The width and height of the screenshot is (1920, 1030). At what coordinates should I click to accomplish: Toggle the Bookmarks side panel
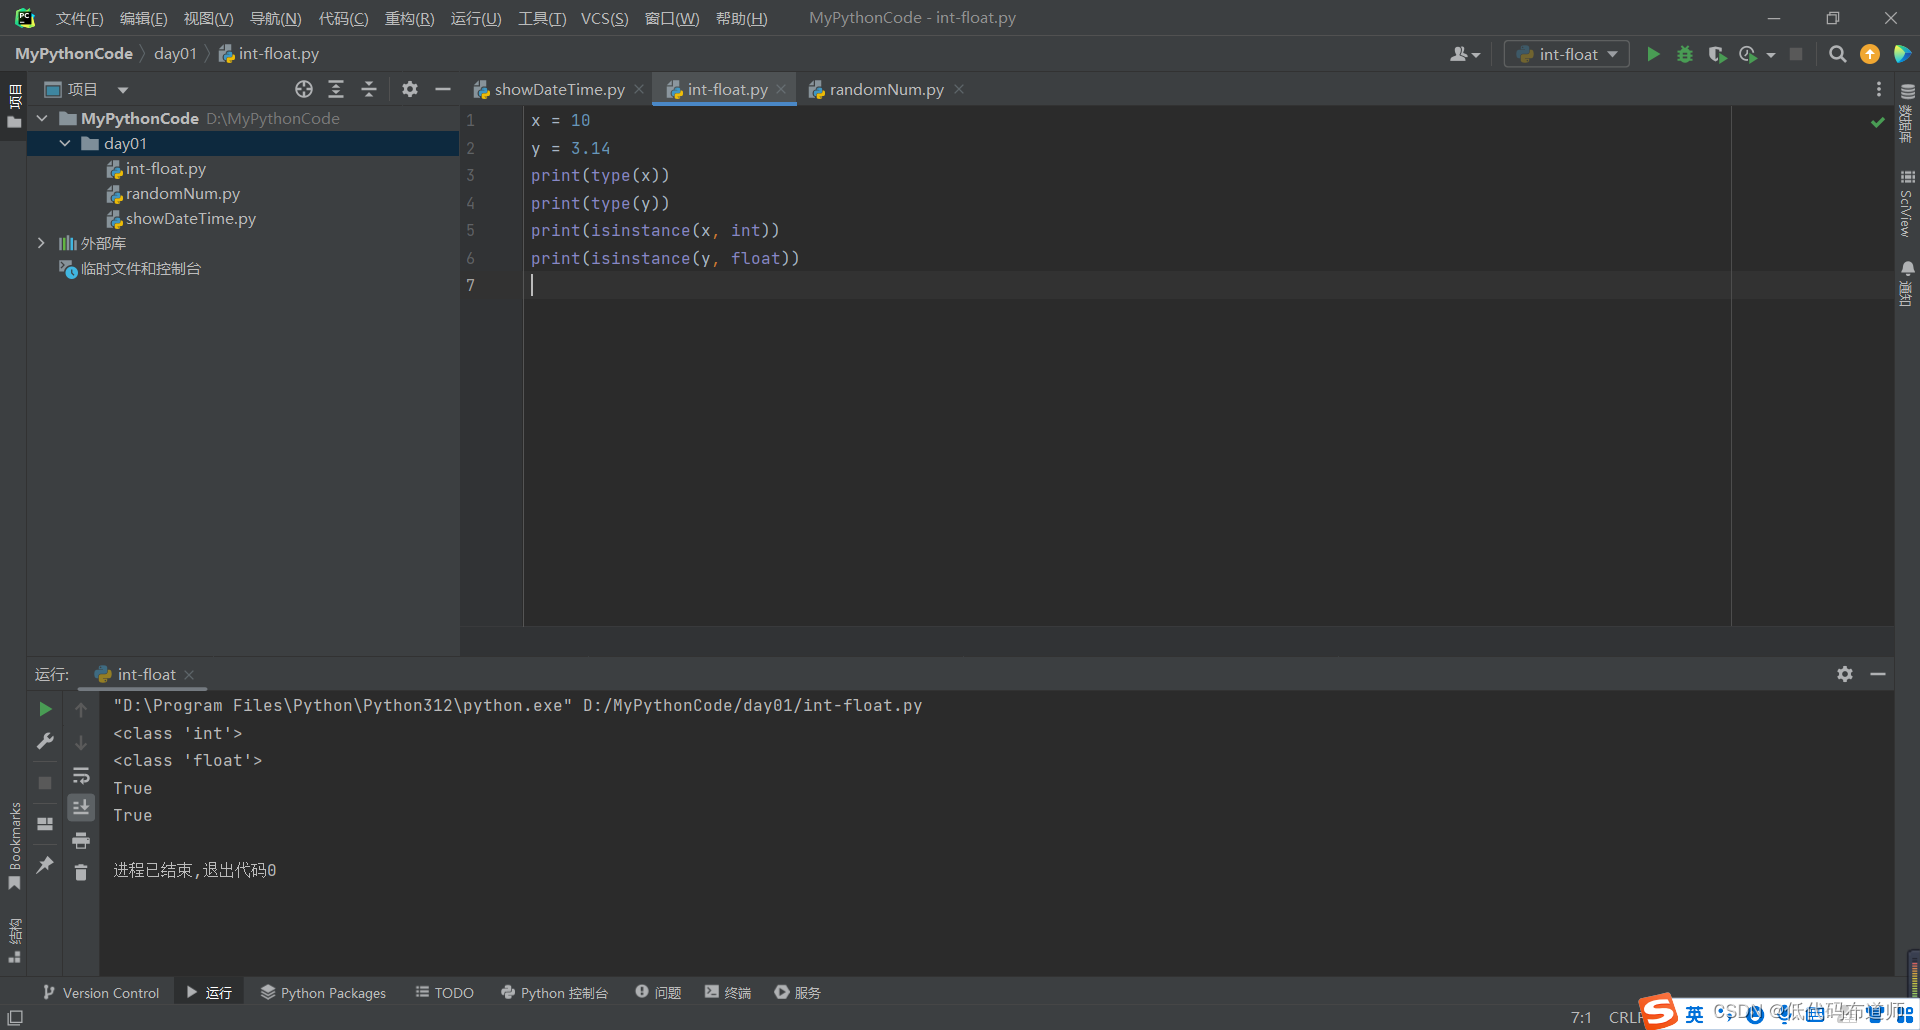pos(14,846)
